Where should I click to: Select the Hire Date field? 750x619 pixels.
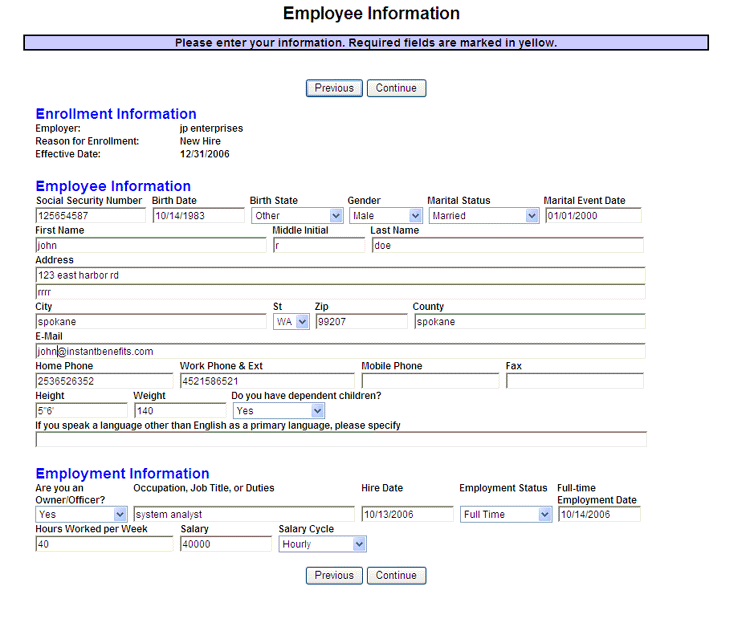point(407,514)
